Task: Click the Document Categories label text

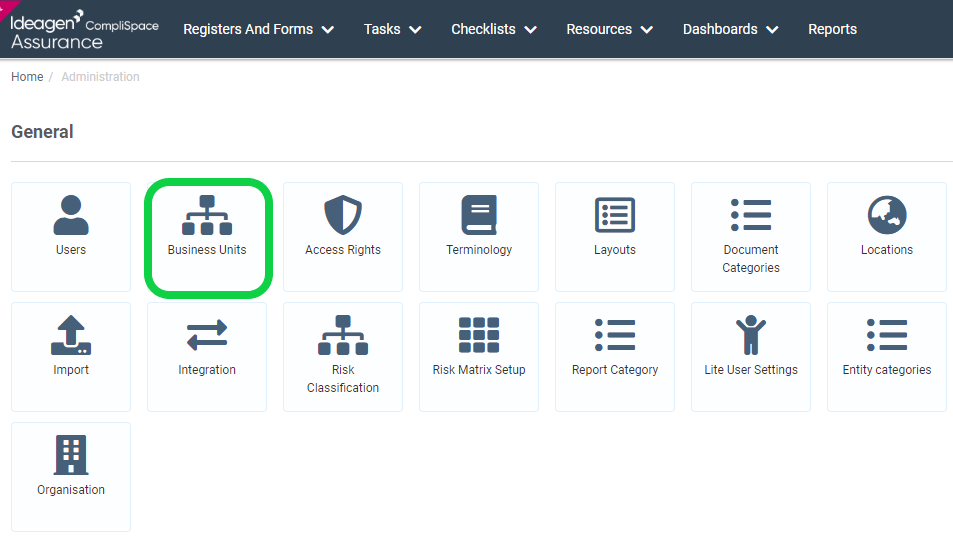Action: coord(751,259)
